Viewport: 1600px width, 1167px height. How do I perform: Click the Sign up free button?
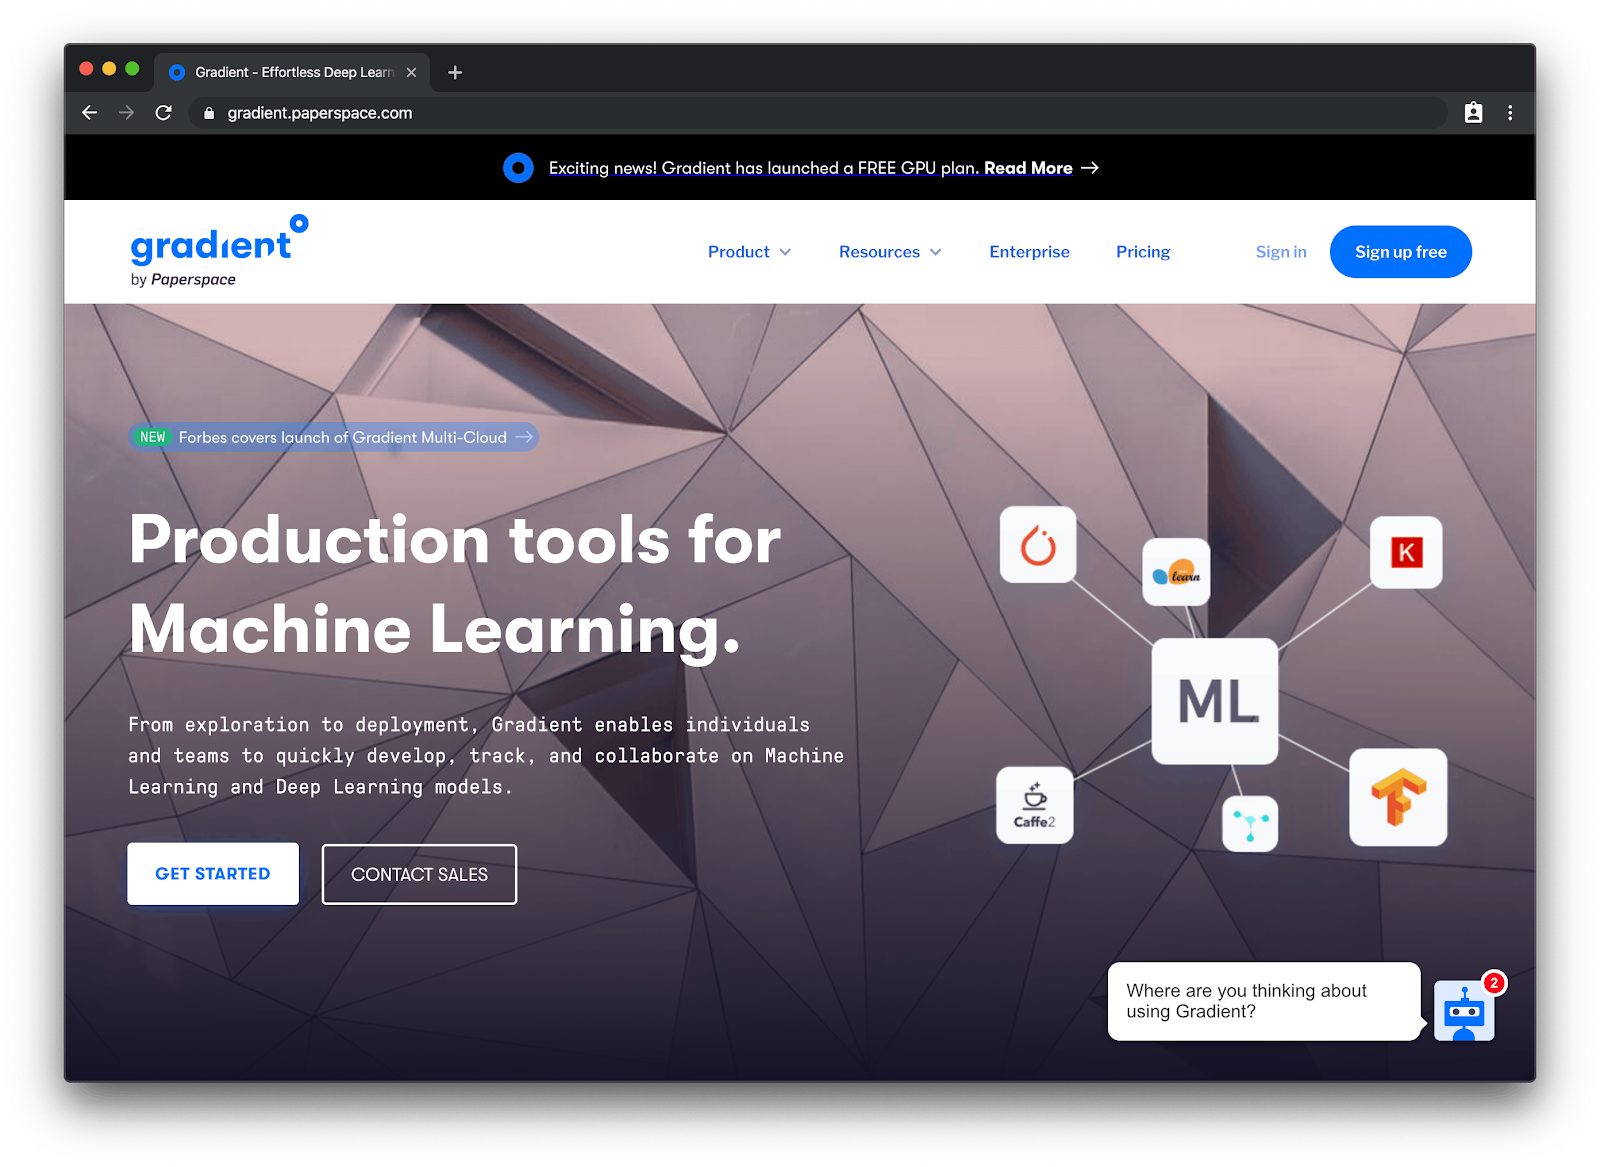(1401, 252)
